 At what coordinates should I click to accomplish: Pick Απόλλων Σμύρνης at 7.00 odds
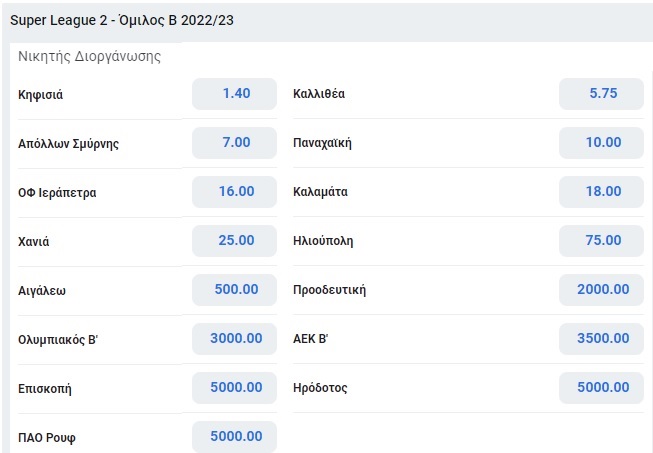pos(234,143)
